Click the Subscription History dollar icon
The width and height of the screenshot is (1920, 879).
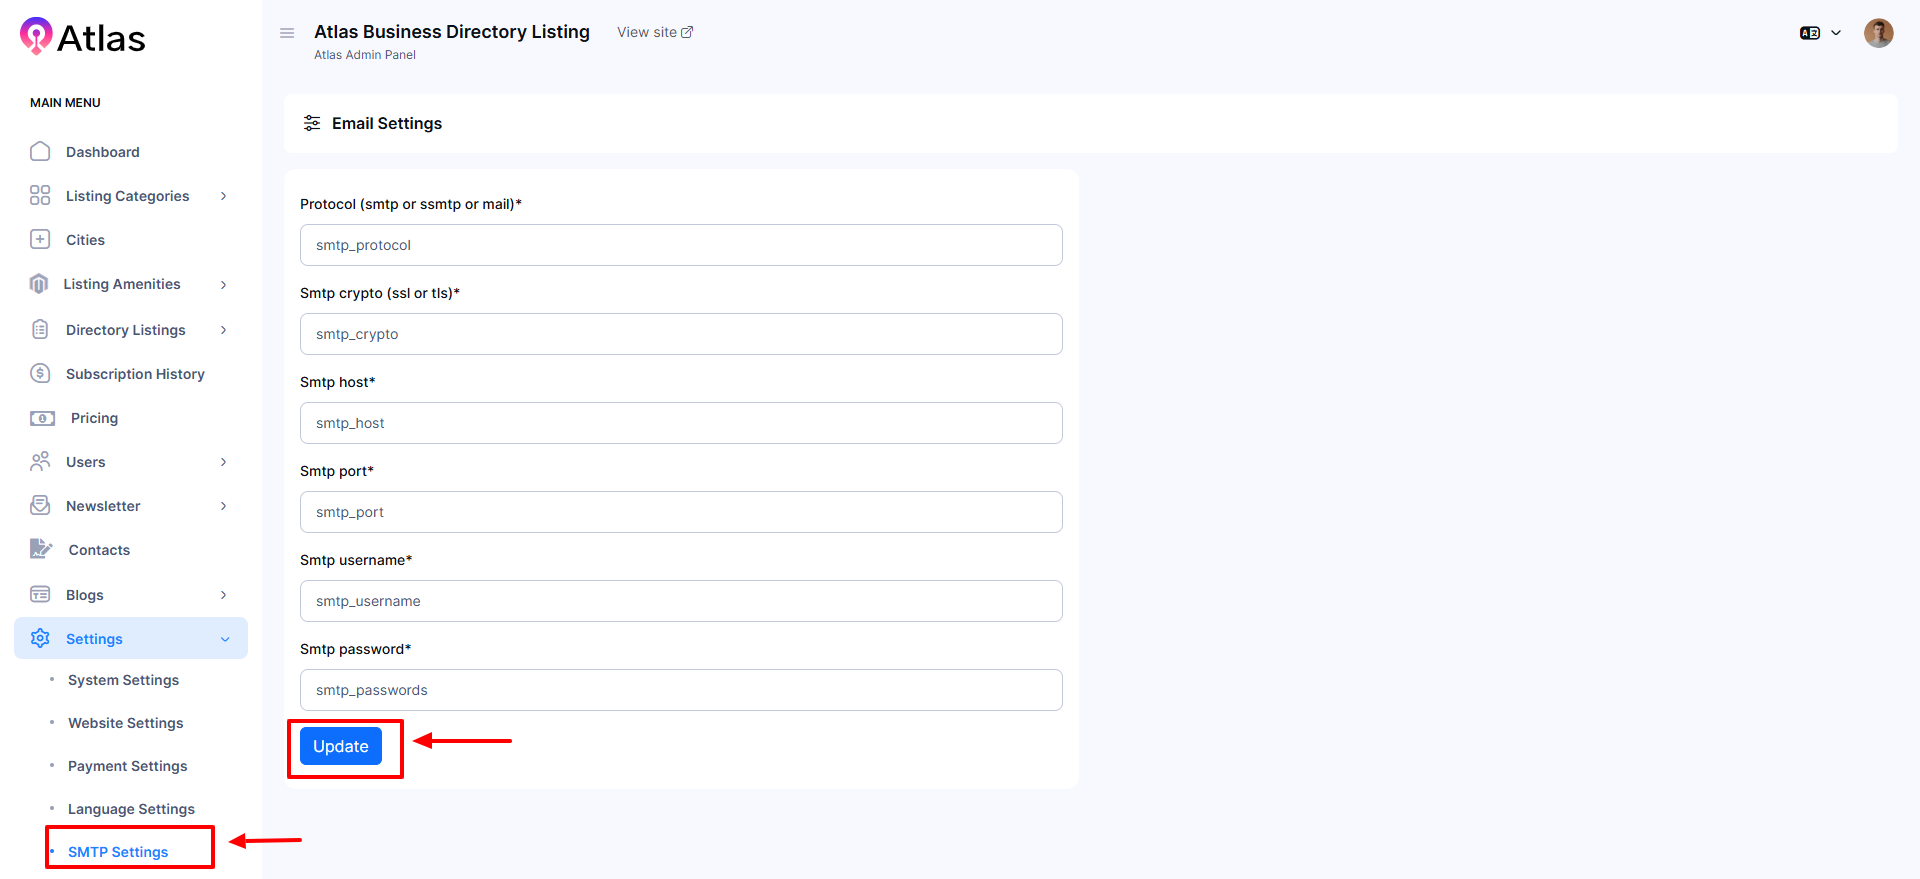pyautogui.click(x=40, y=374)
